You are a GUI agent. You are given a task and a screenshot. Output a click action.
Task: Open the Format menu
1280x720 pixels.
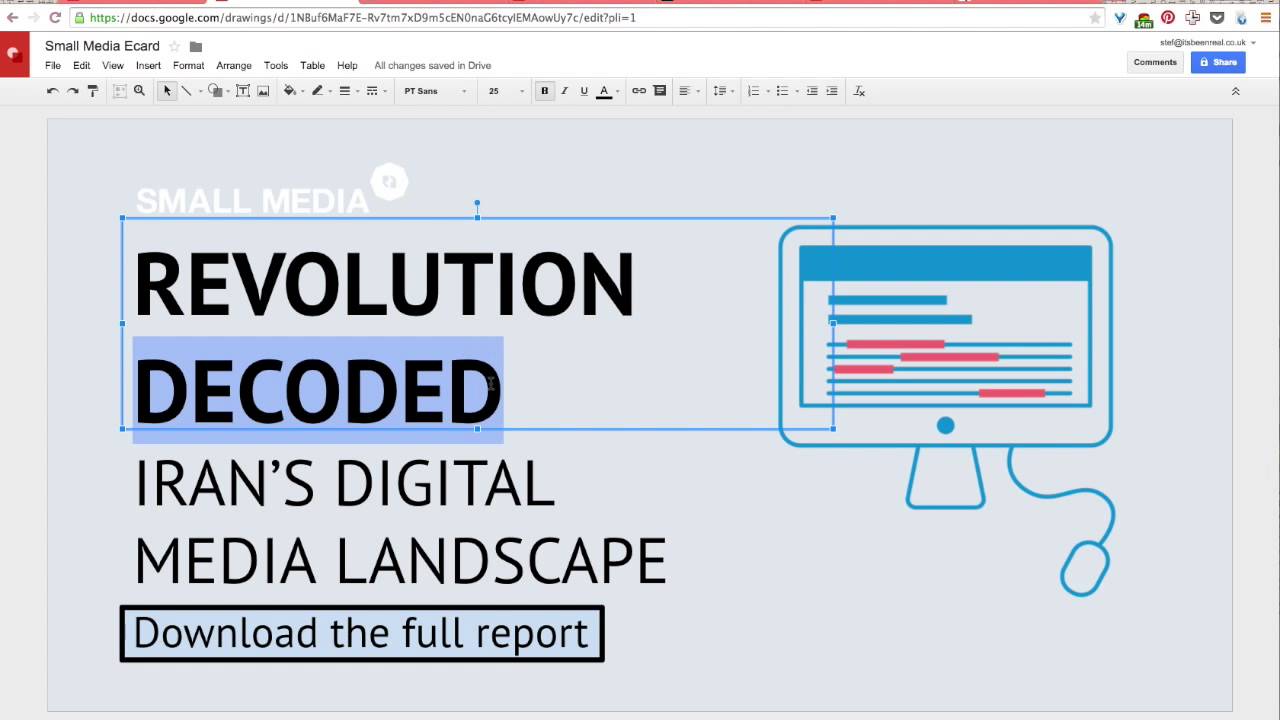(188, 65)
